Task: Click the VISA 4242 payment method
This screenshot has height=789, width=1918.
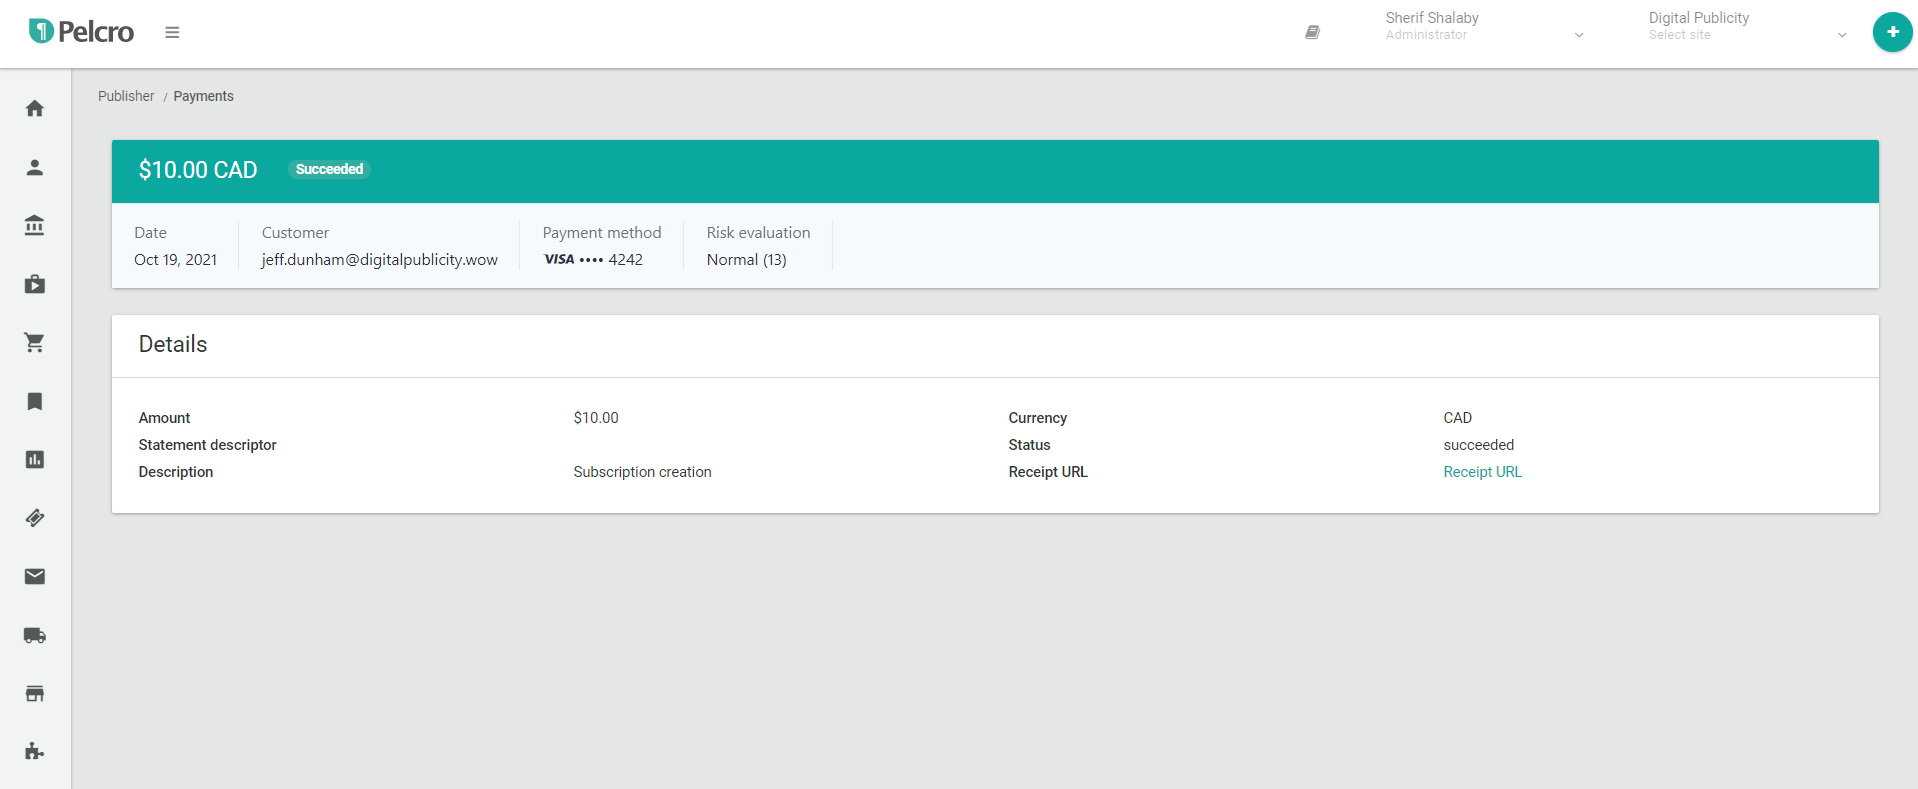Action: pyautogui.click(x=593, y=260)
